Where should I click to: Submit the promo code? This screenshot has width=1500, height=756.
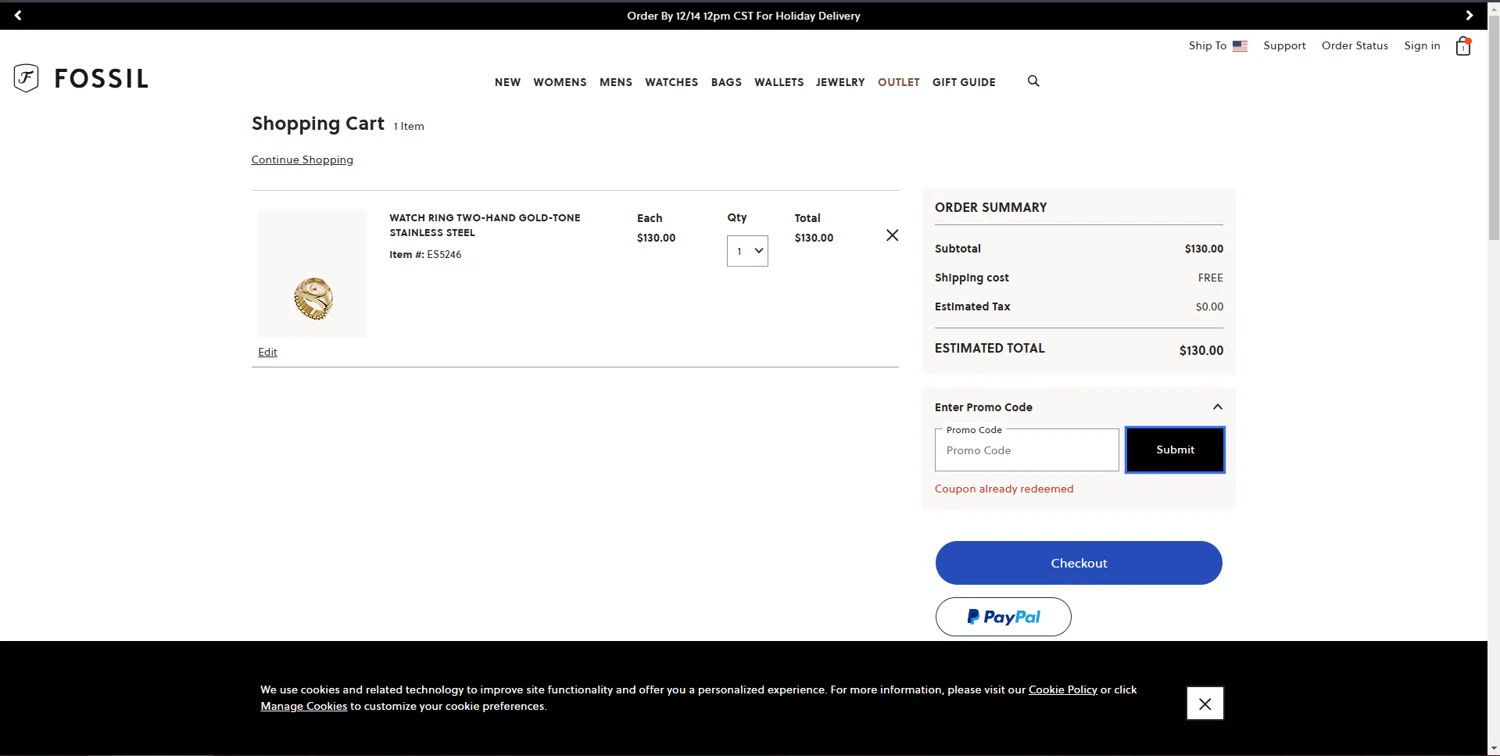coord(1175,450)
